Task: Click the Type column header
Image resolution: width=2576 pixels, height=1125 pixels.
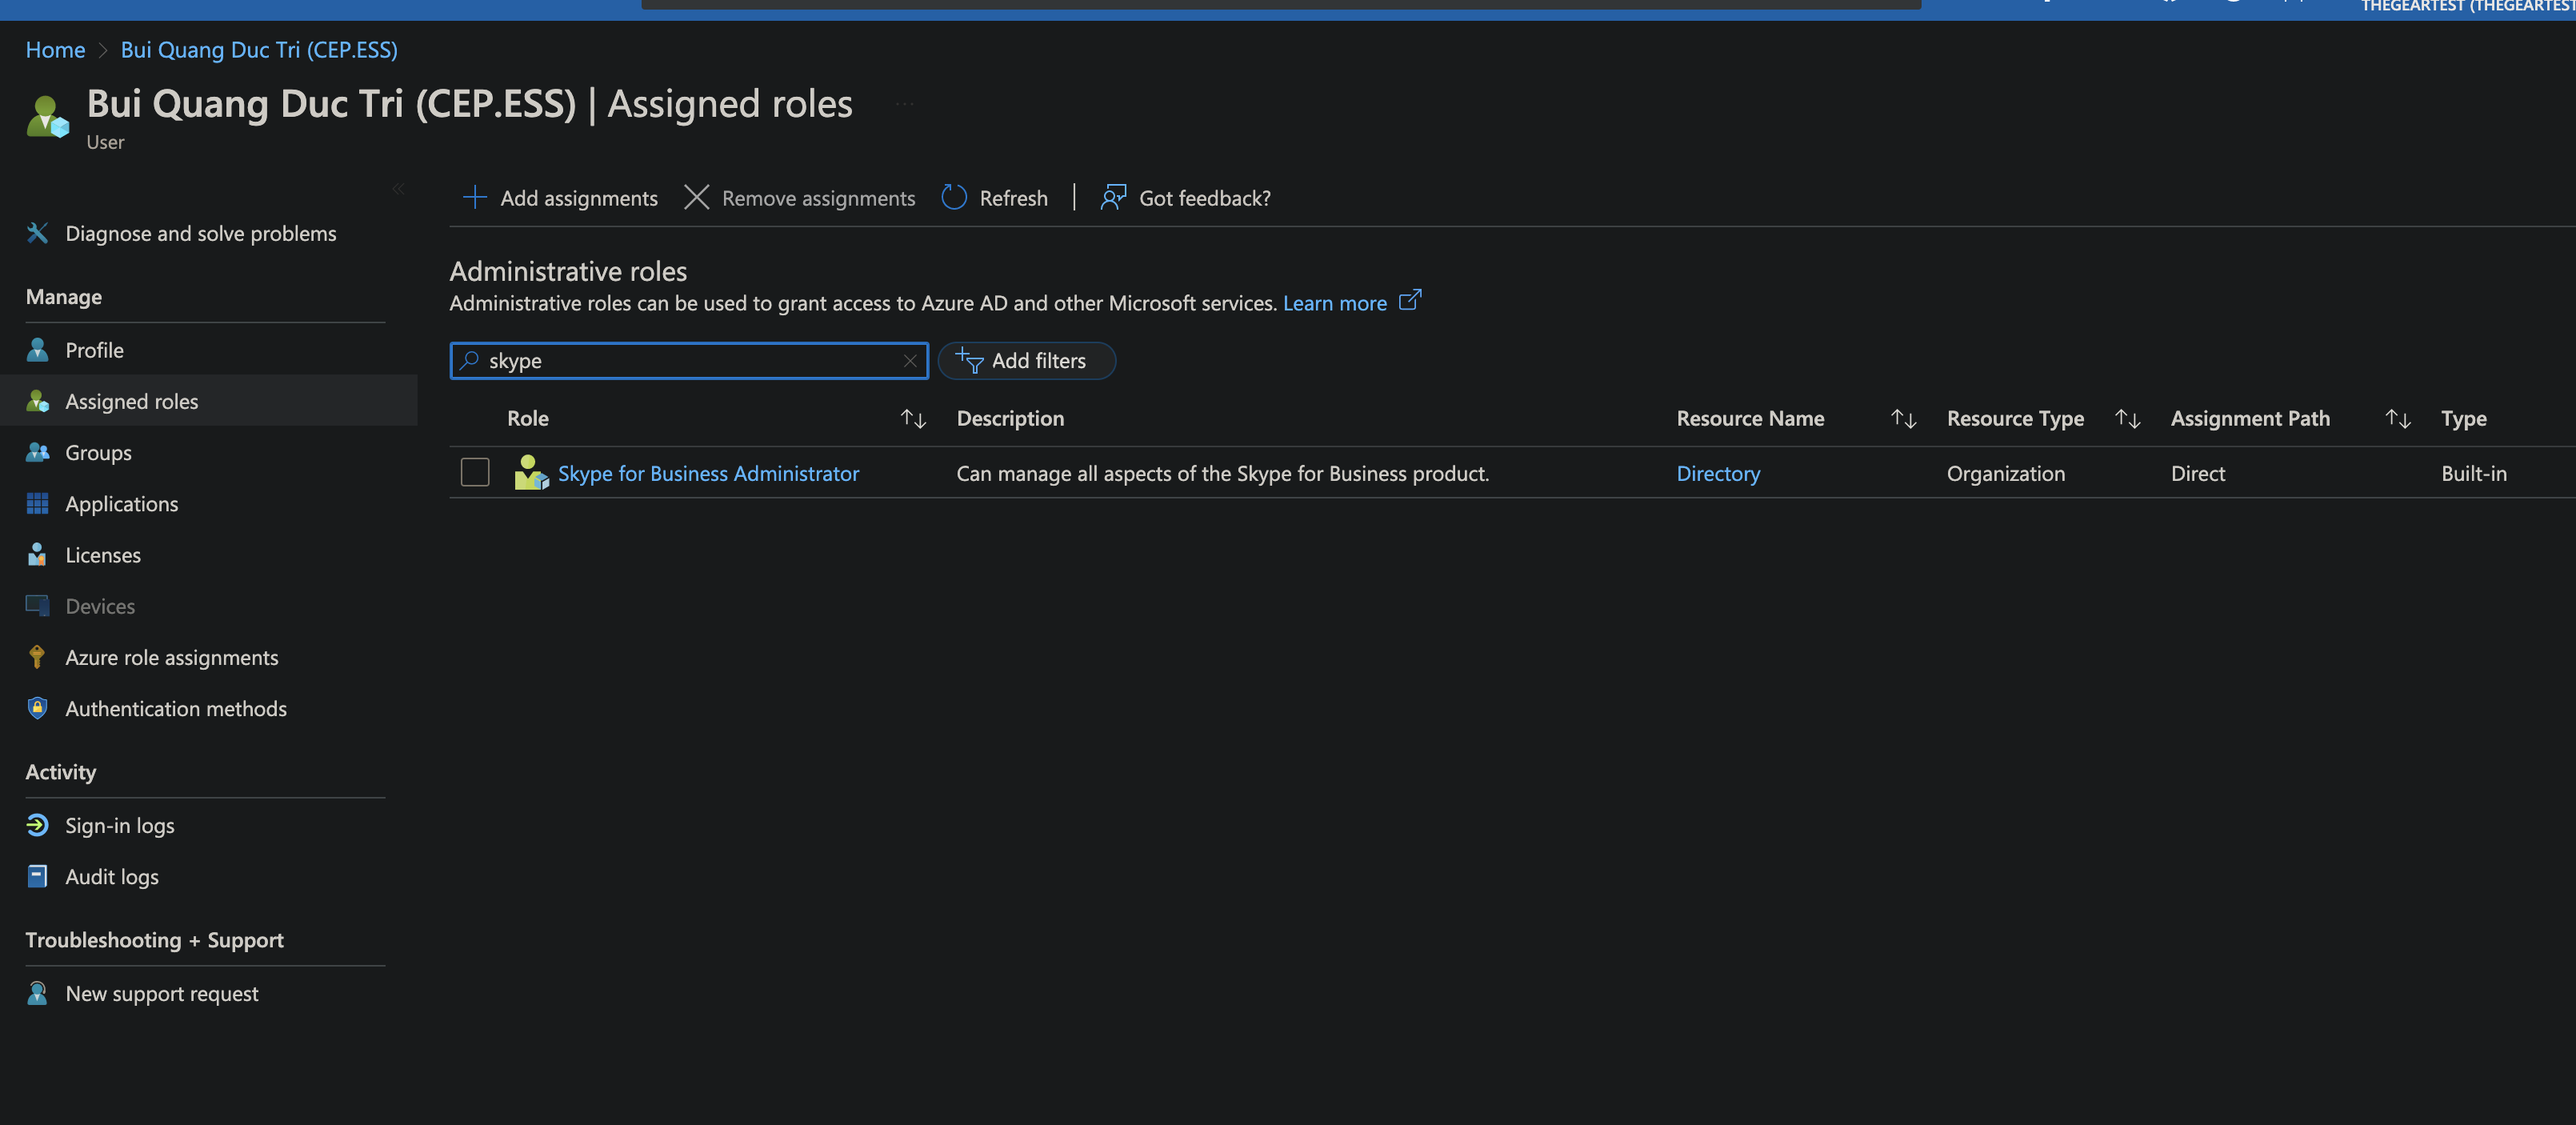Action: click(2463, 418)
